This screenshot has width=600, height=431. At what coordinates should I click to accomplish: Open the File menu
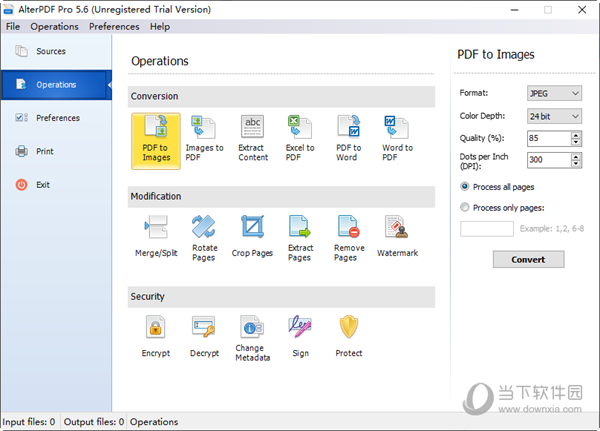click(13, 26)
